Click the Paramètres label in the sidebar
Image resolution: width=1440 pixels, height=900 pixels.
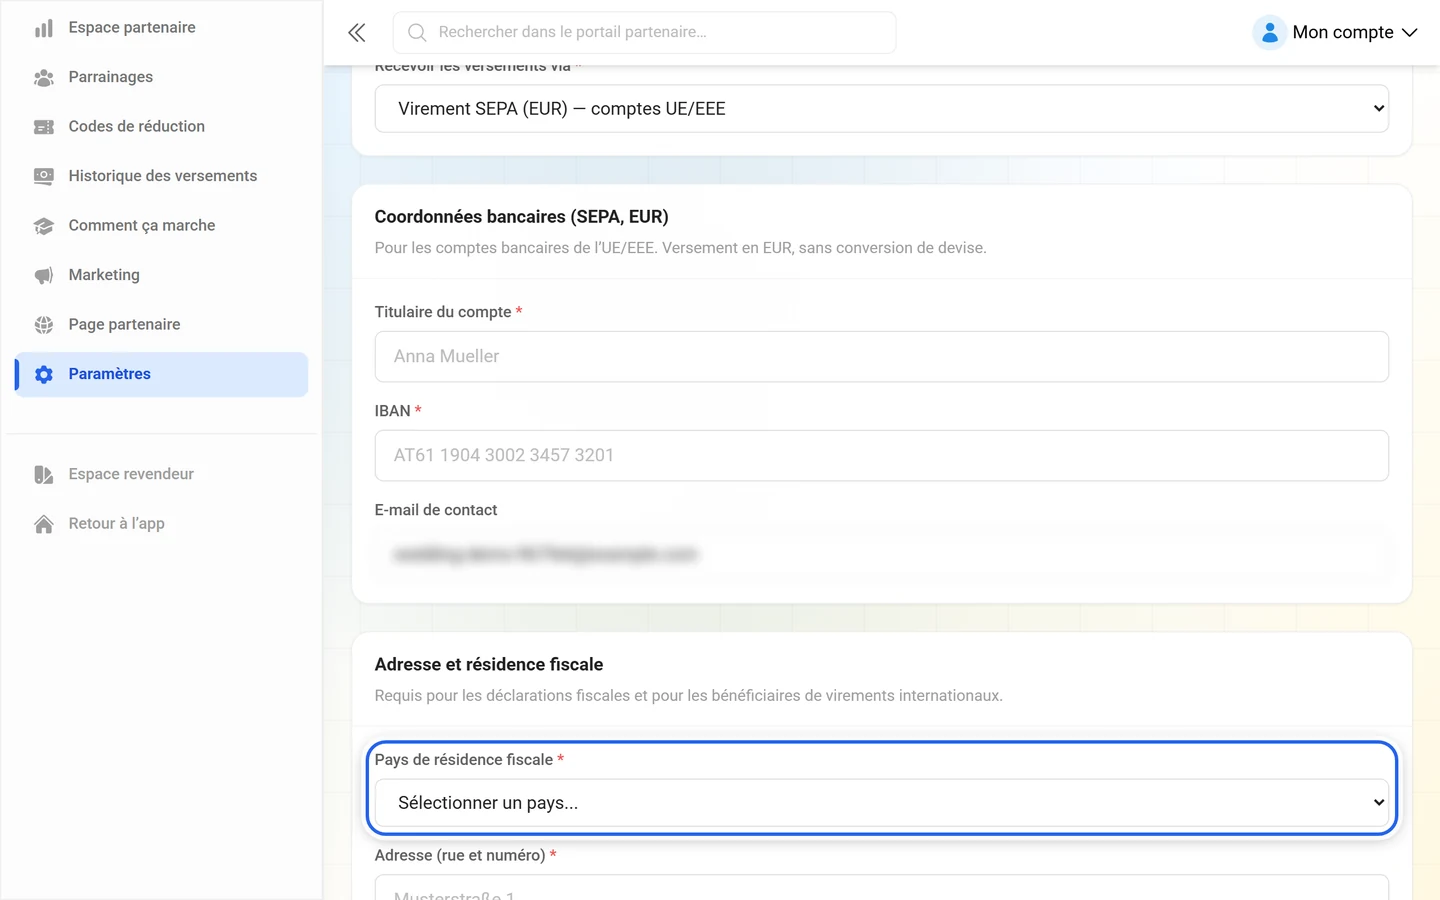tap(110, 374)
